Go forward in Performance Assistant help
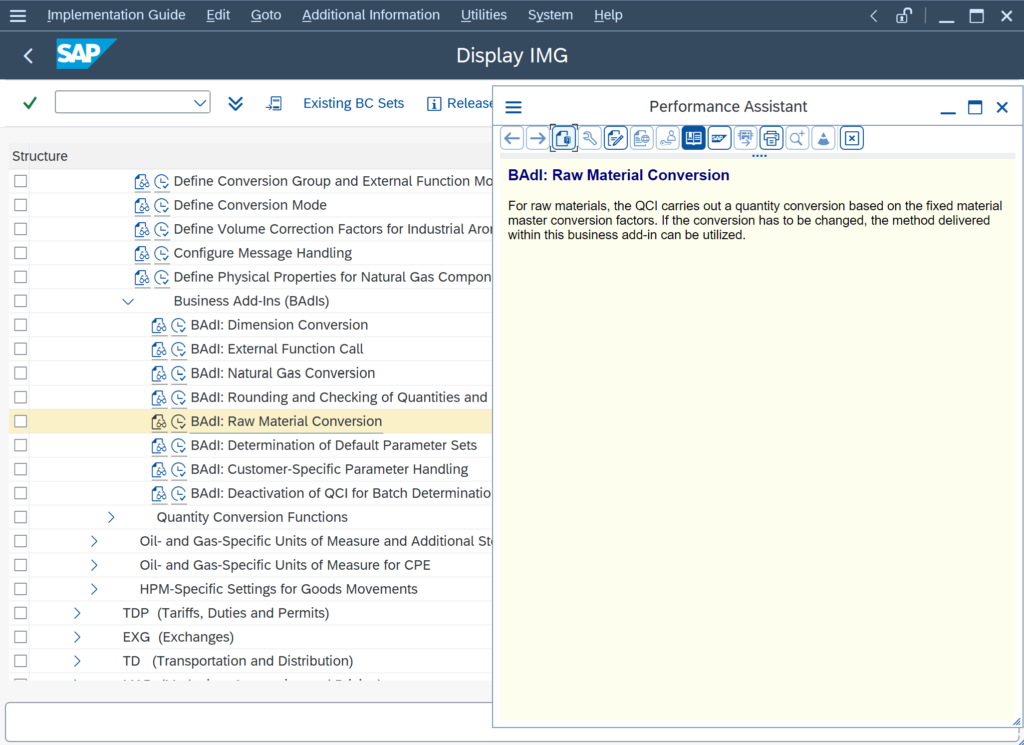 [x=537, y=138]
